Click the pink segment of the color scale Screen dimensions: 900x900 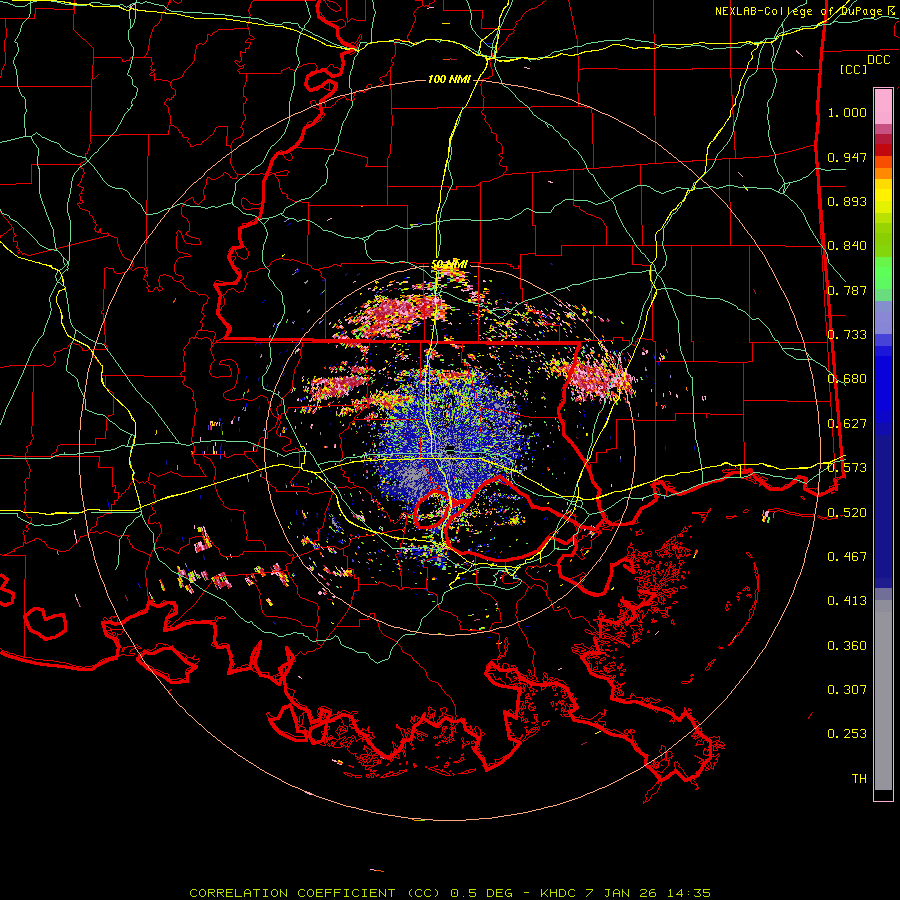pyautogui.click(x=883, y=107)
